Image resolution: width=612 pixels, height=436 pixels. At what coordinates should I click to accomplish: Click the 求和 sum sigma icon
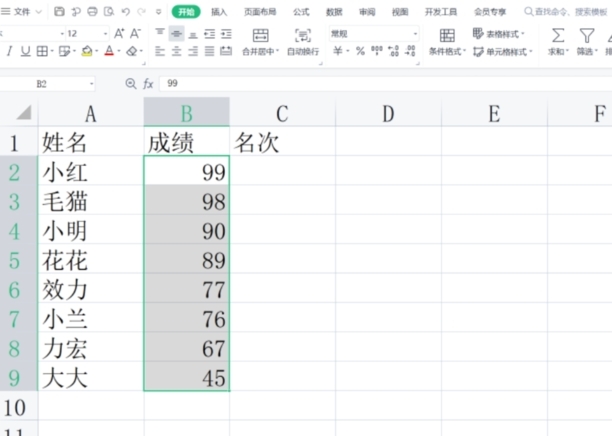[558, 36]
